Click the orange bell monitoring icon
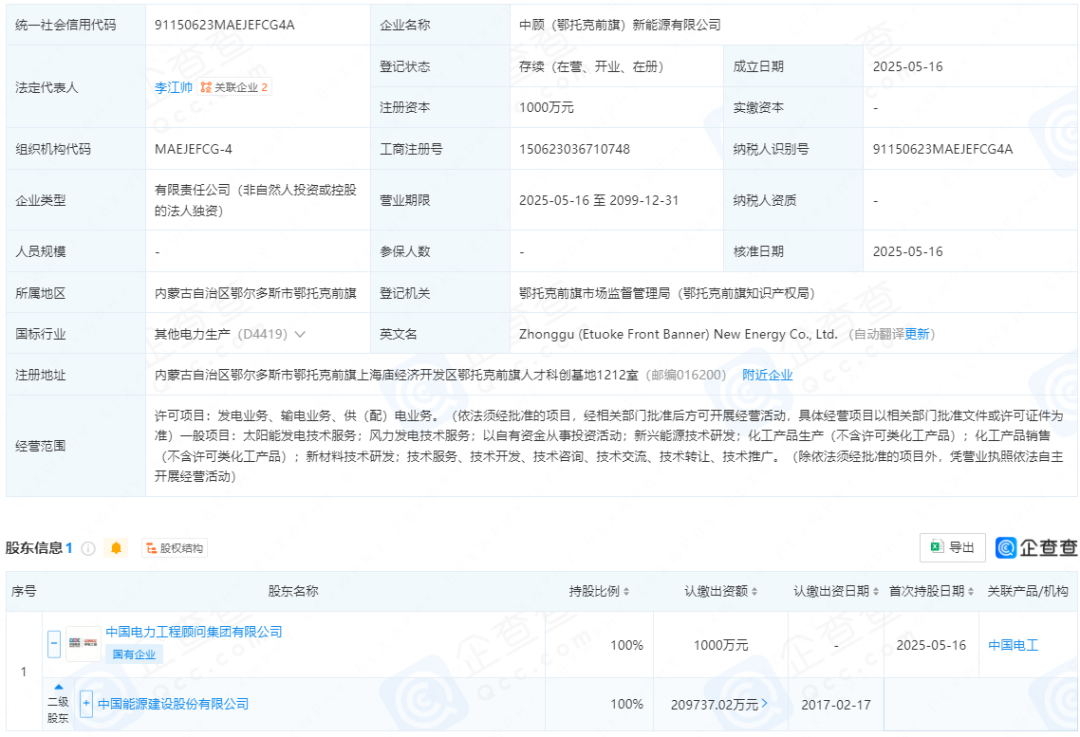 117,548
